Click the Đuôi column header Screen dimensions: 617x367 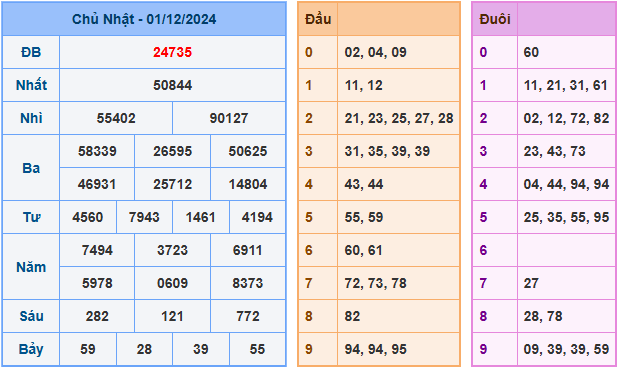(x=495, y=19)
